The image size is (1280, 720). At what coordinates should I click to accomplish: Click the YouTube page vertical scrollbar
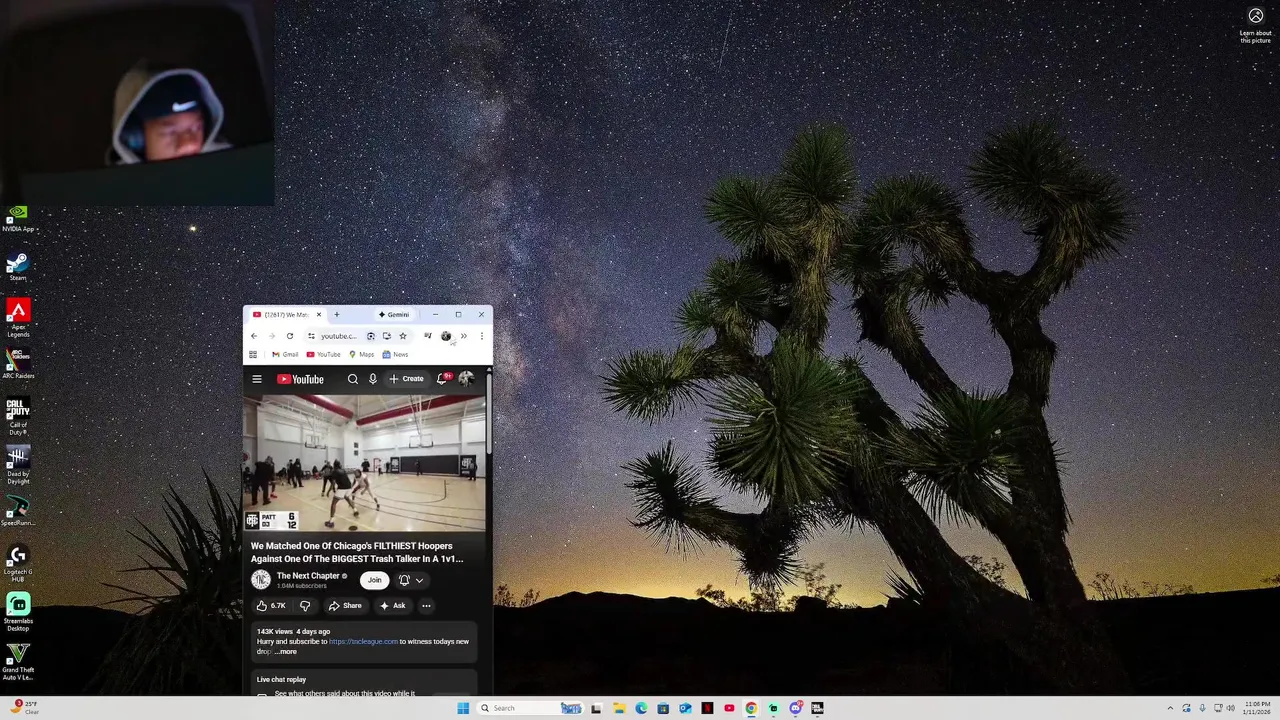tap(488, 415)
